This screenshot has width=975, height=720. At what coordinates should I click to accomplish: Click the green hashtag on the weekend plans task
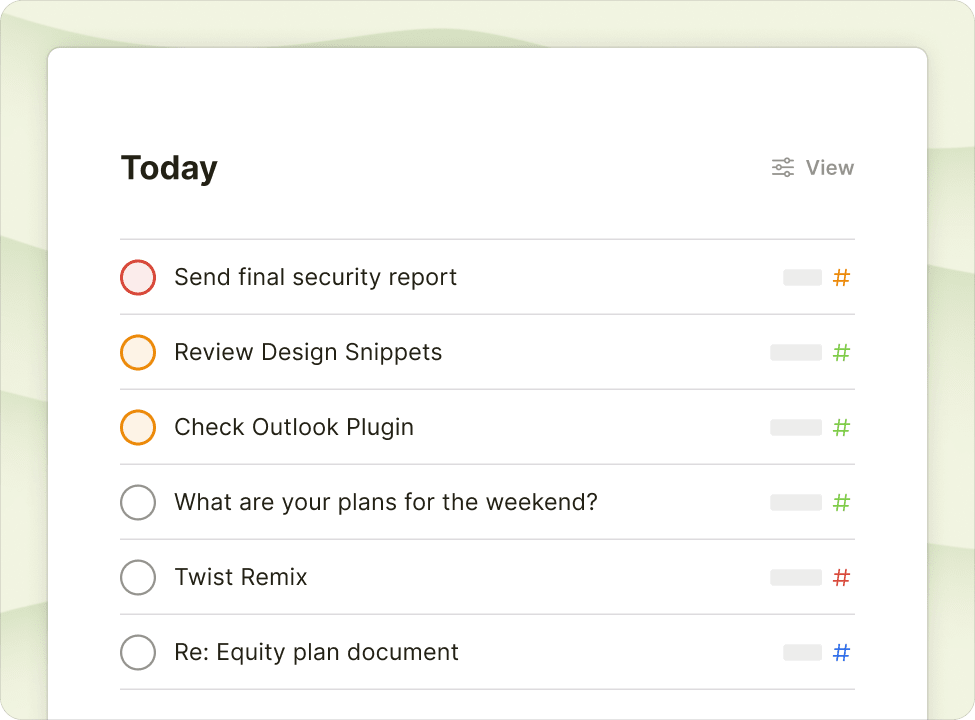pos(840,503)
